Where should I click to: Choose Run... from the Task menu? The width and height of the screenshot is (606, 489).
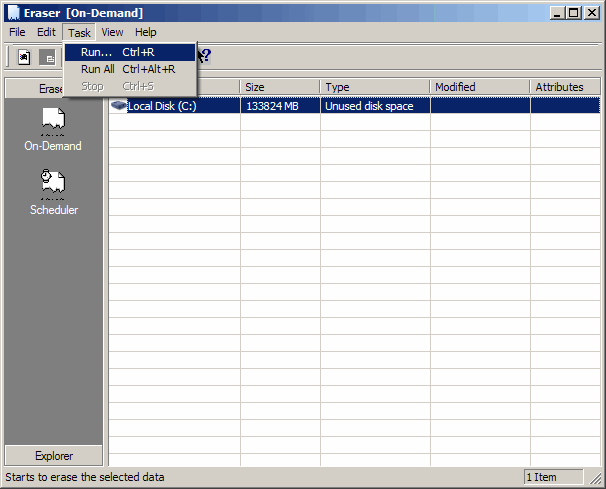[x=130, y=52]
